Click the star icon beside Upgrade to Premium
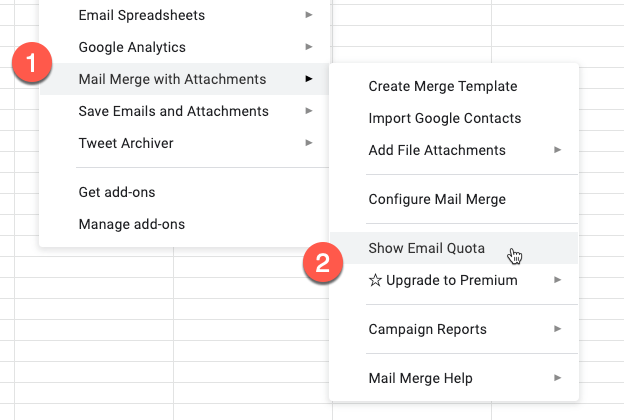 [375, 280]
